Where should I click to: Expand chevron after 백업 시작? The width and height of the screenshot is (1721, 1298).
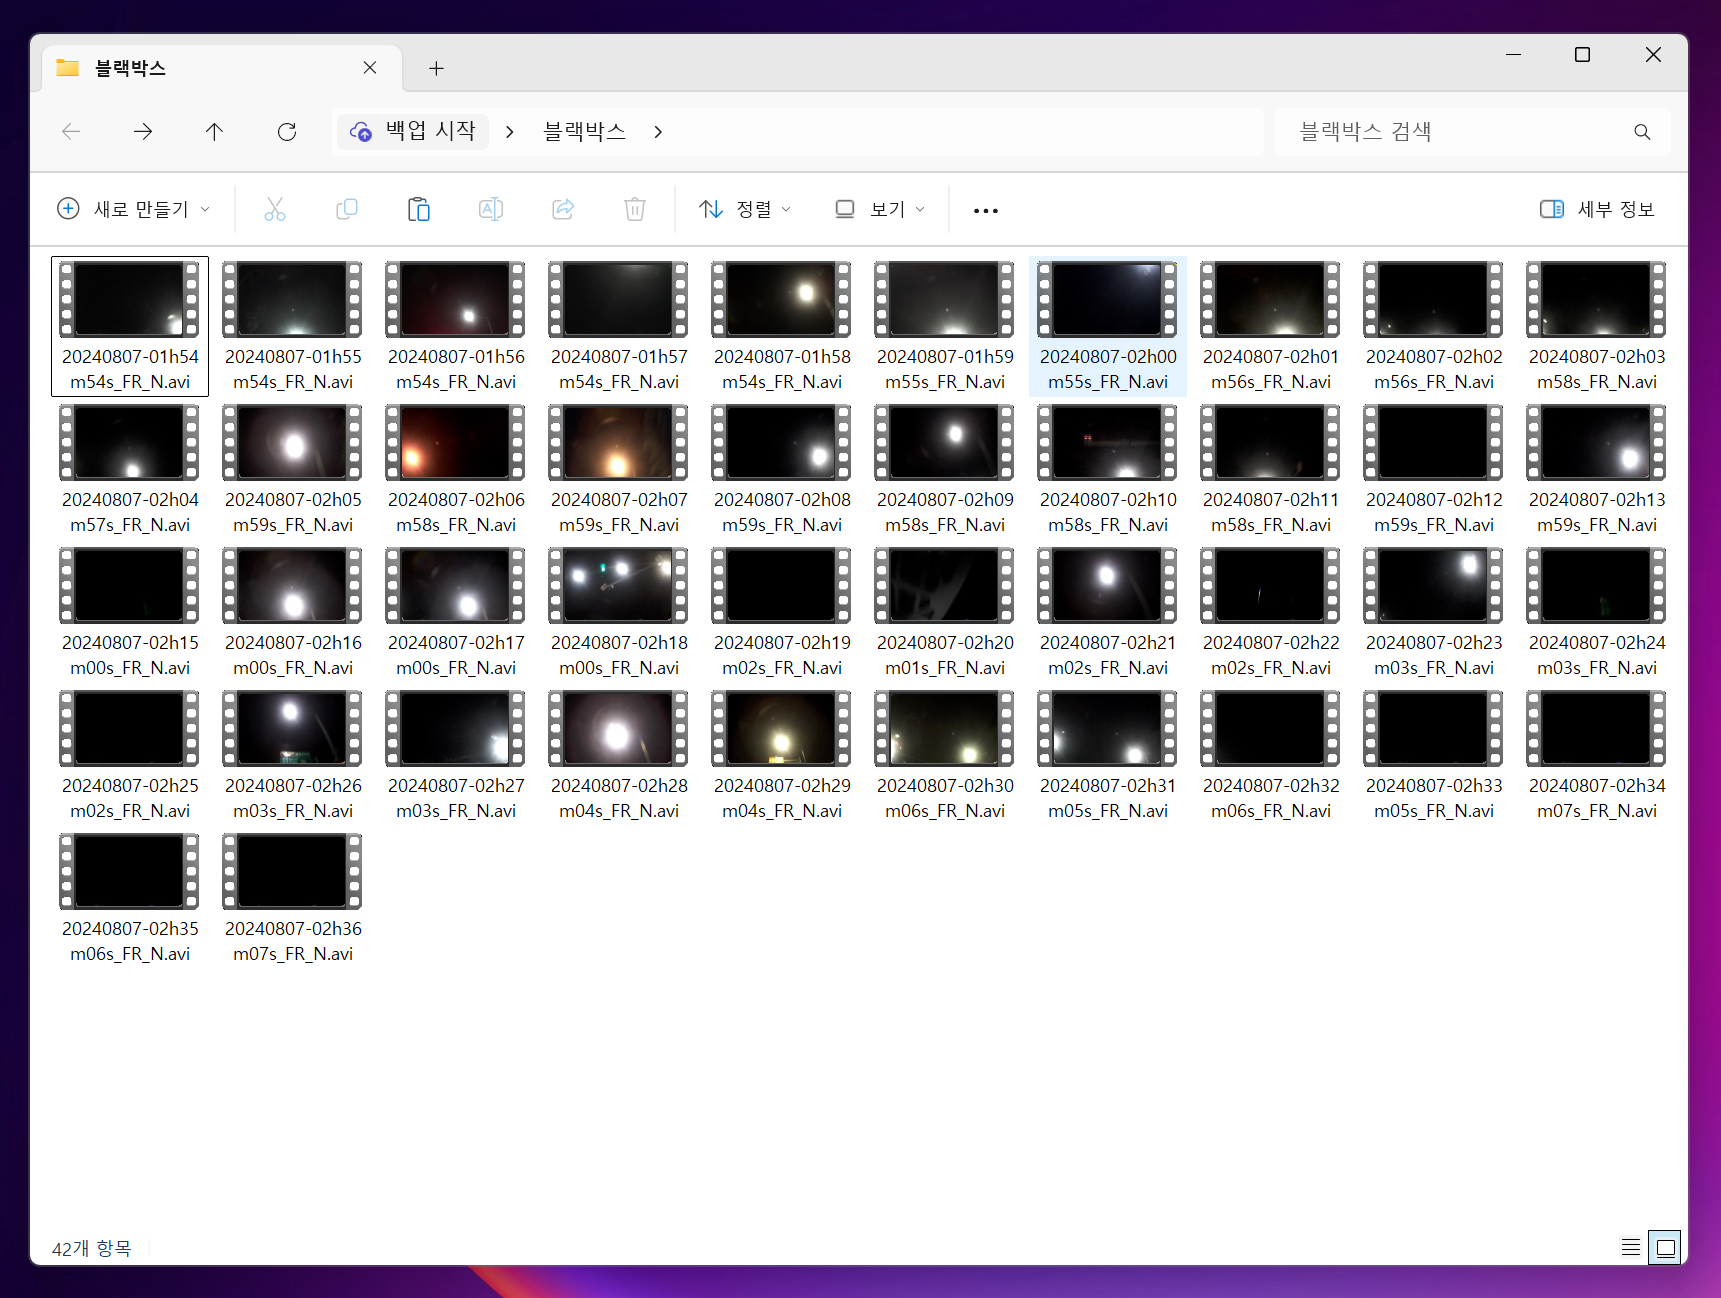pos(510,132)
